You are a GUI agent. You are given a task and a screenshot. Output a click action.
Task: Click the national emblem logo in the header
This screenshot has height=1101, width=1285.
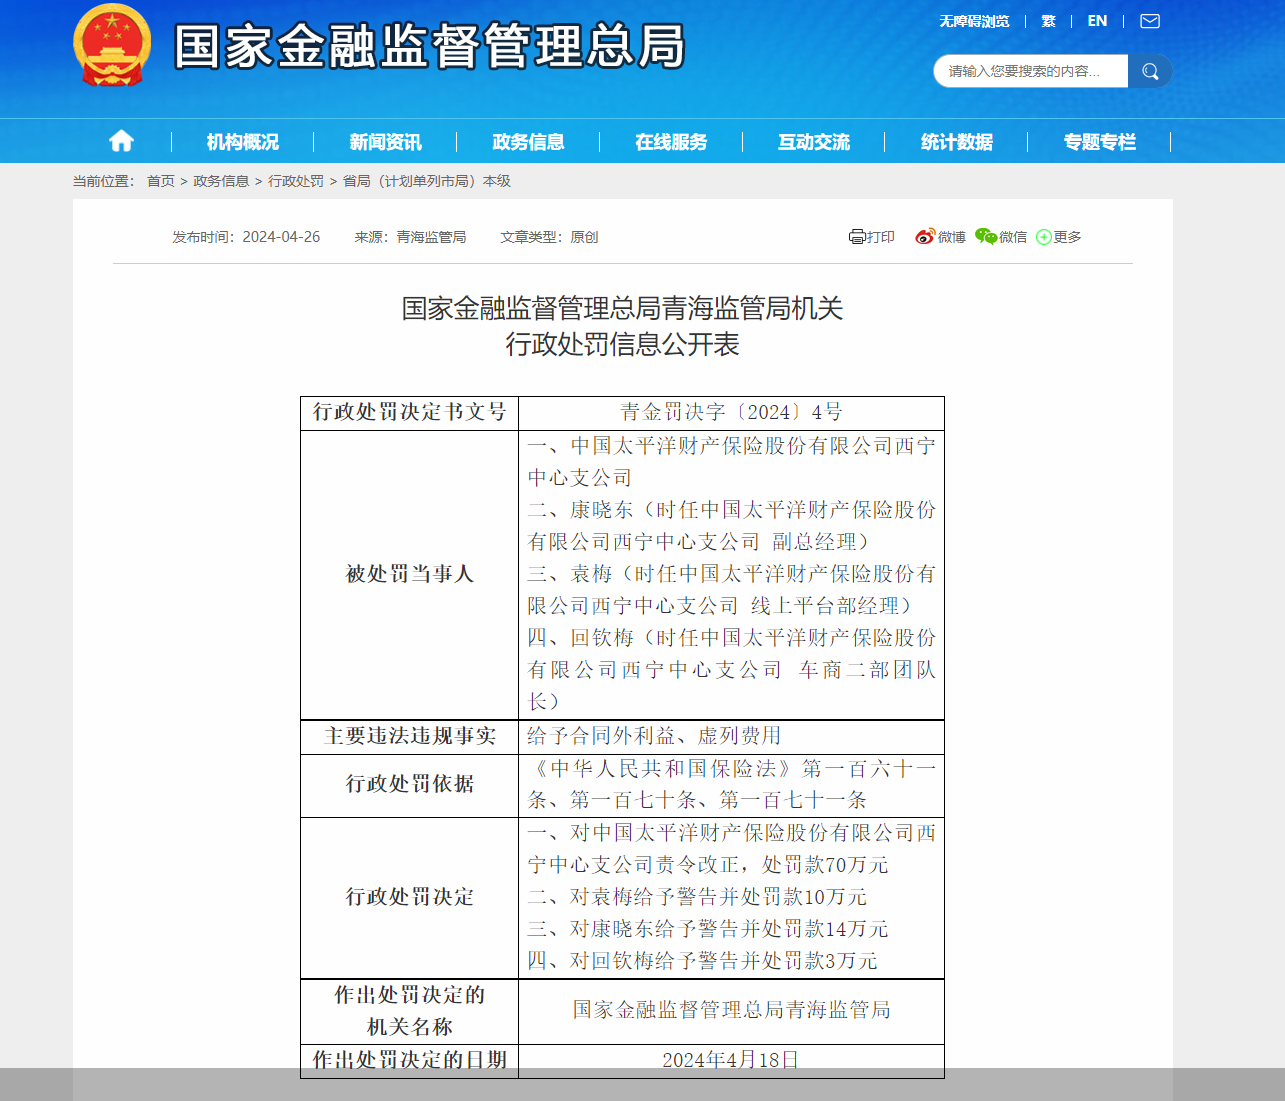[x=113, y=47]
